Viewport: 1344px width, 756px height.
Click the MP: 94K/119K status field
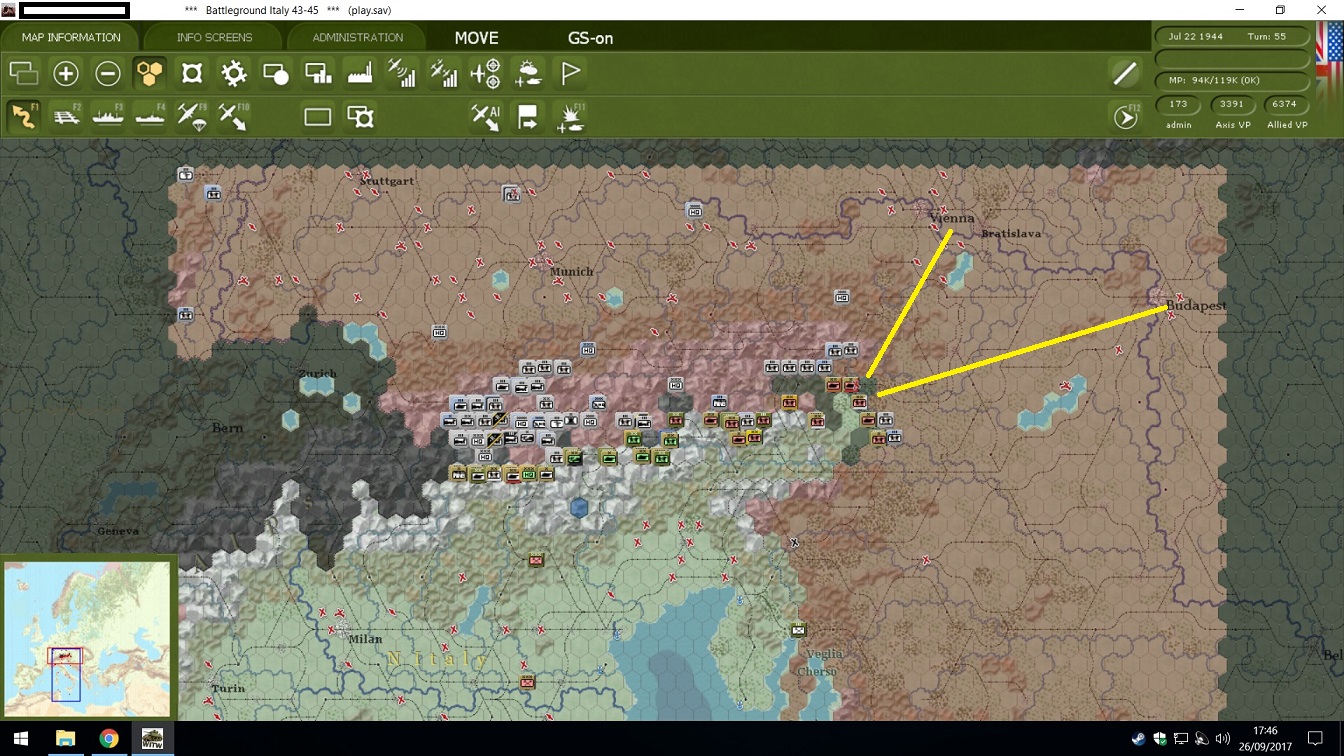tap(1233, 80)
